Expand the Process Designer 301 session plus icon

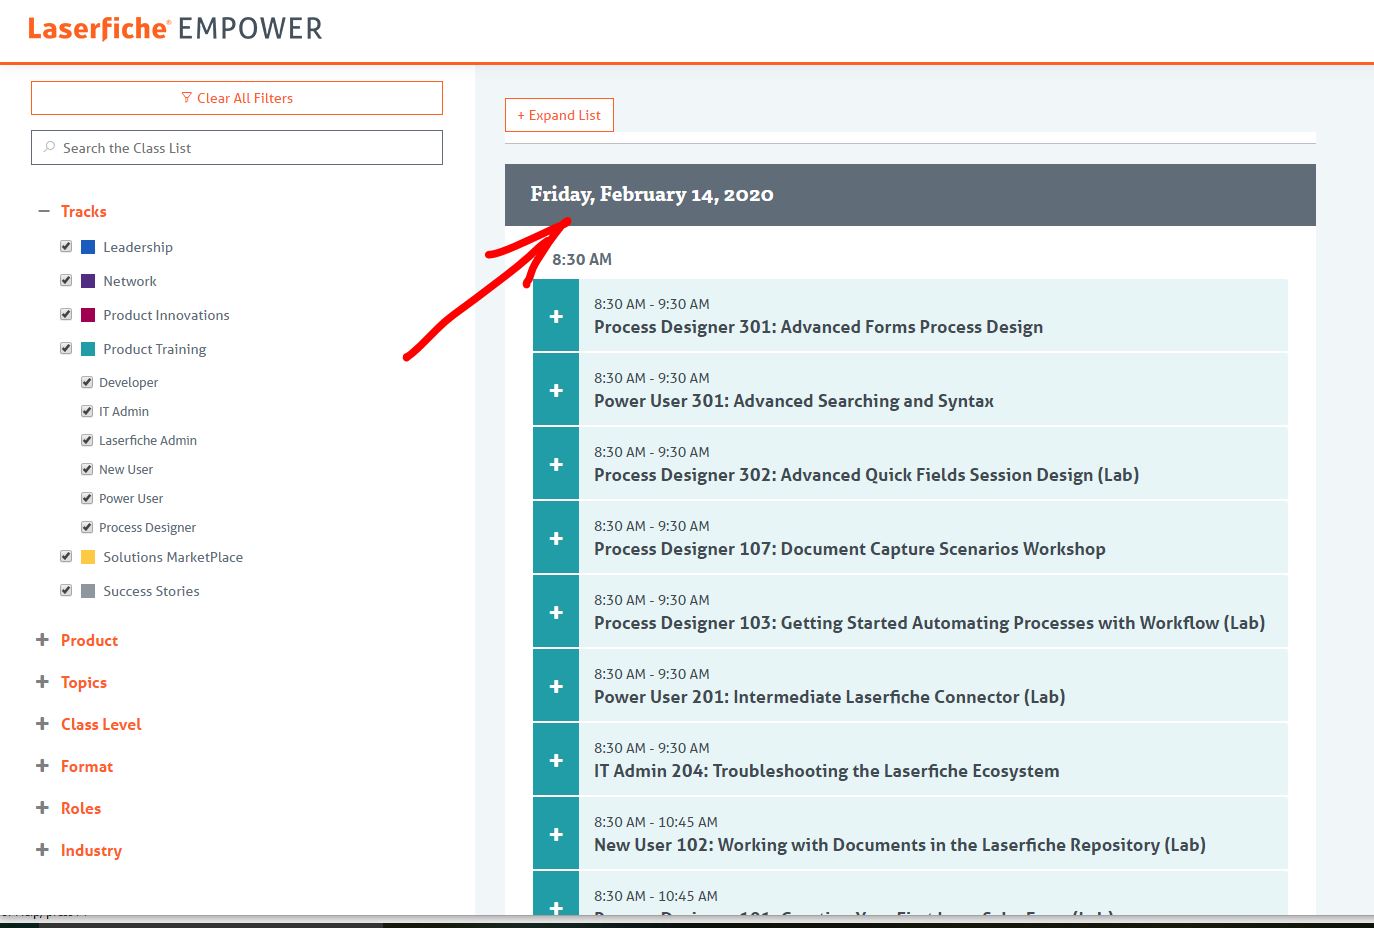tap(556, 316)
